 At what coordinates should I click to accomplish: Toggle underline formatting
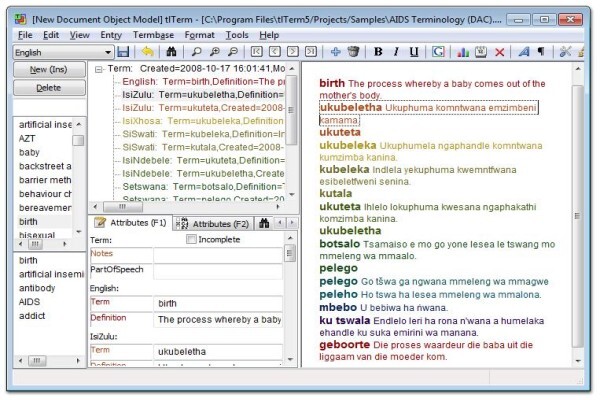(x=414, y=52)
